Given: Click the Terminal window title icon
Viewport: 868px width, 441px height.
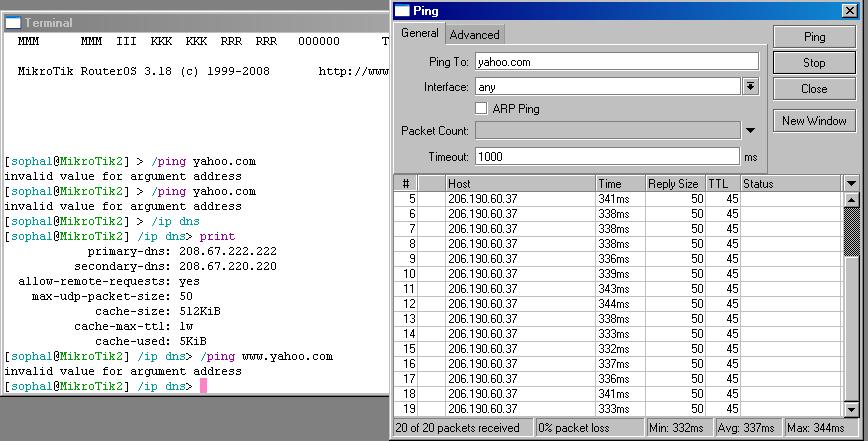Looking at the screenshot, I should [13, 23].
